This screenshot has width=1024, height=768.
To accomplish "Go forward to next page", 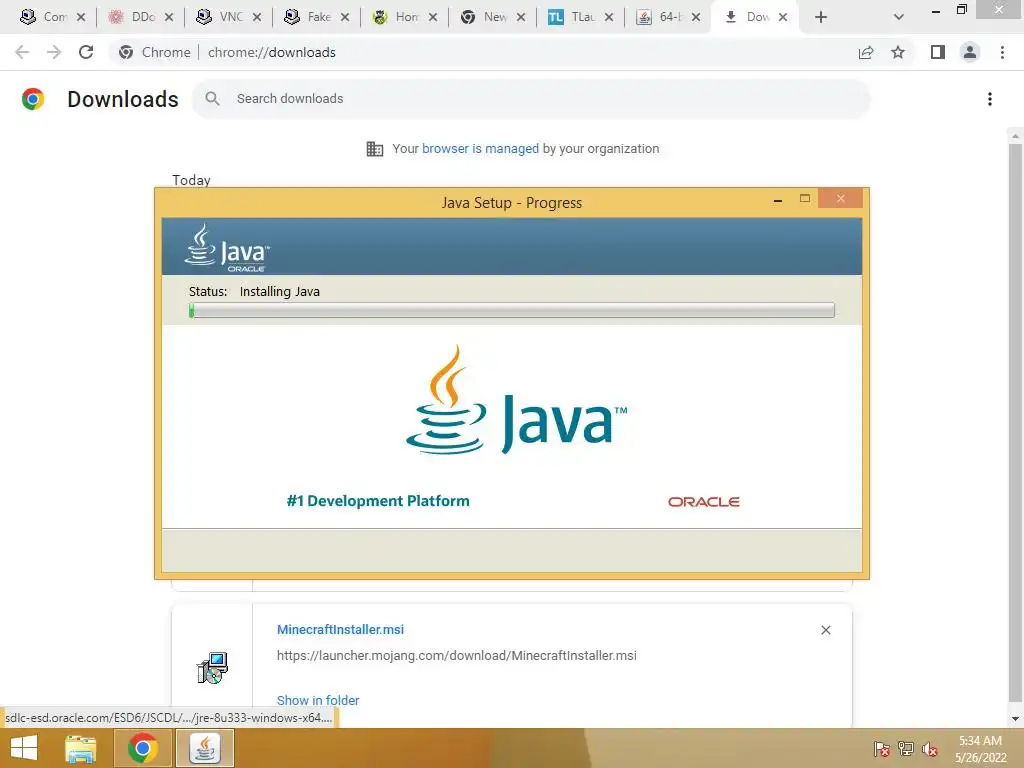I will tap(54, 52).
